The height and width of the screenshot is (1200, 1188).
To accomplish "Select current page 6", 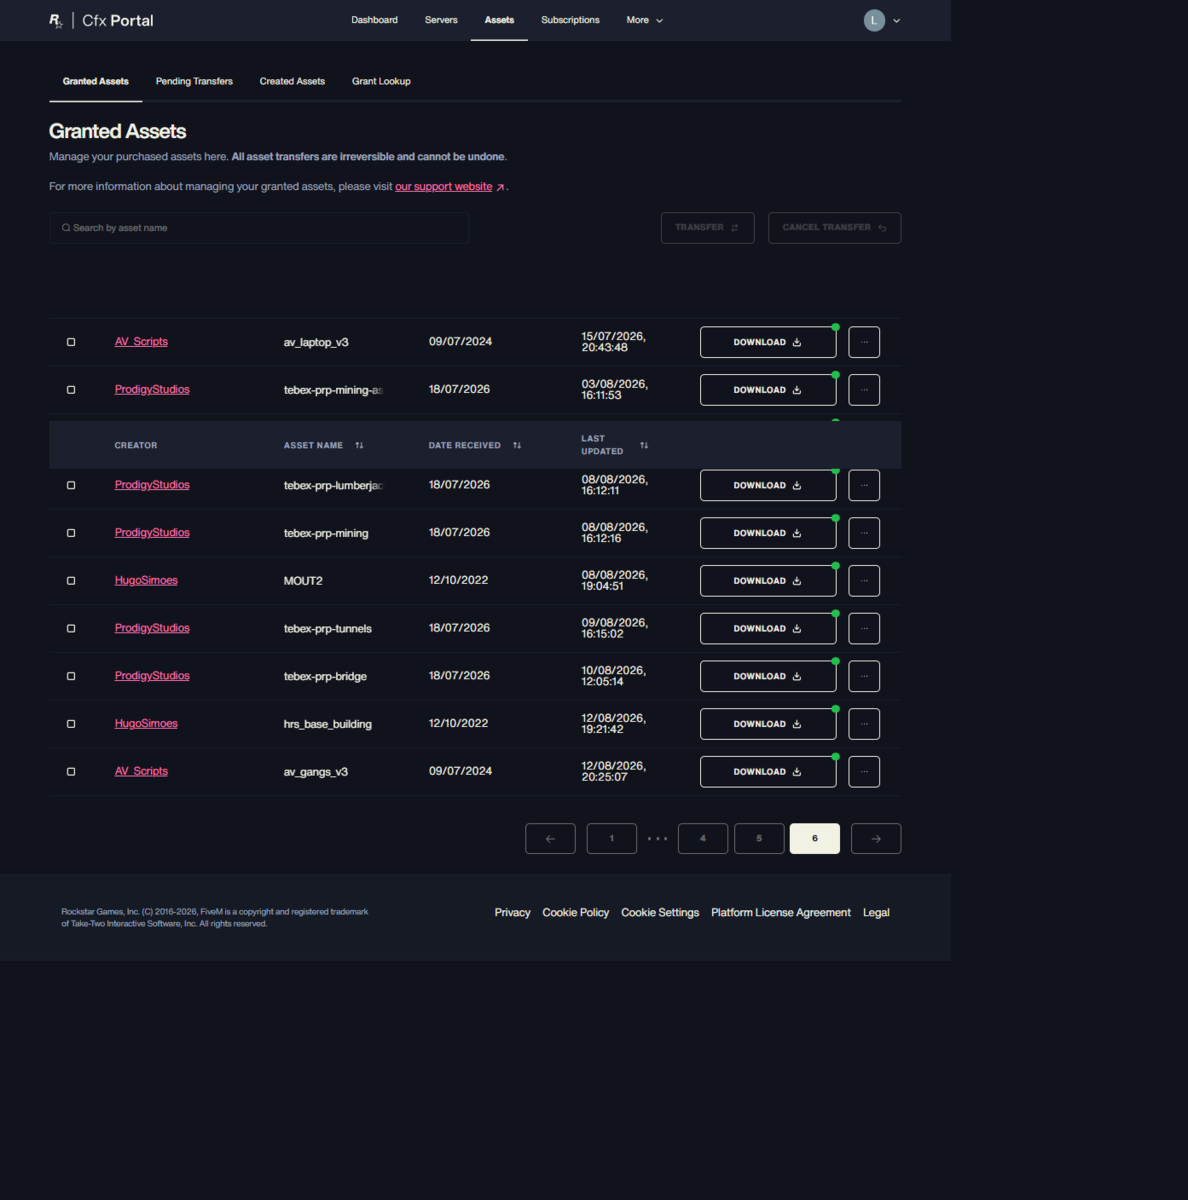I will 815,839.
